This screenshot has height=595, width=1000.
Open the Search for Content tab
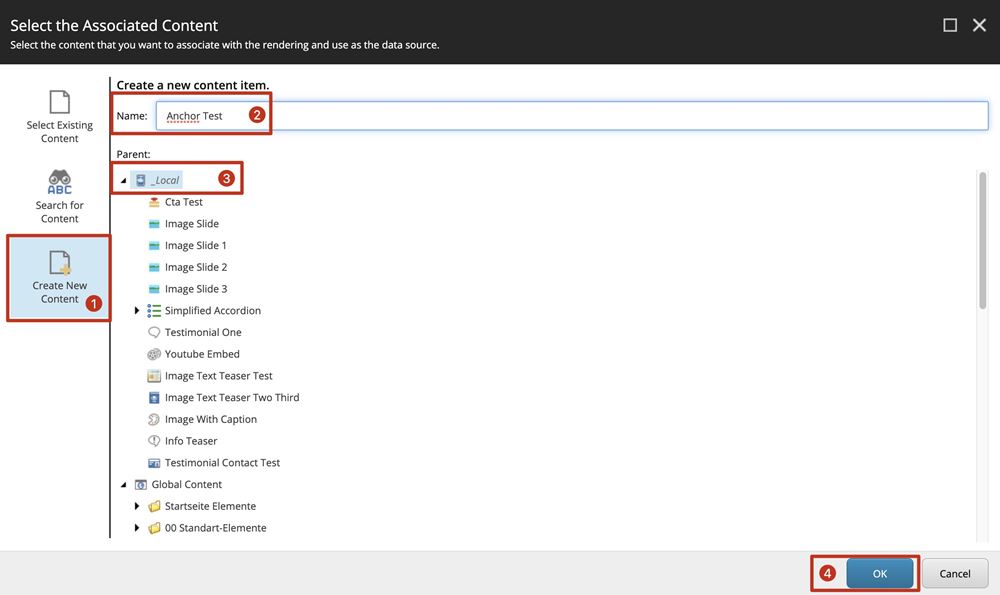point(59,197)
